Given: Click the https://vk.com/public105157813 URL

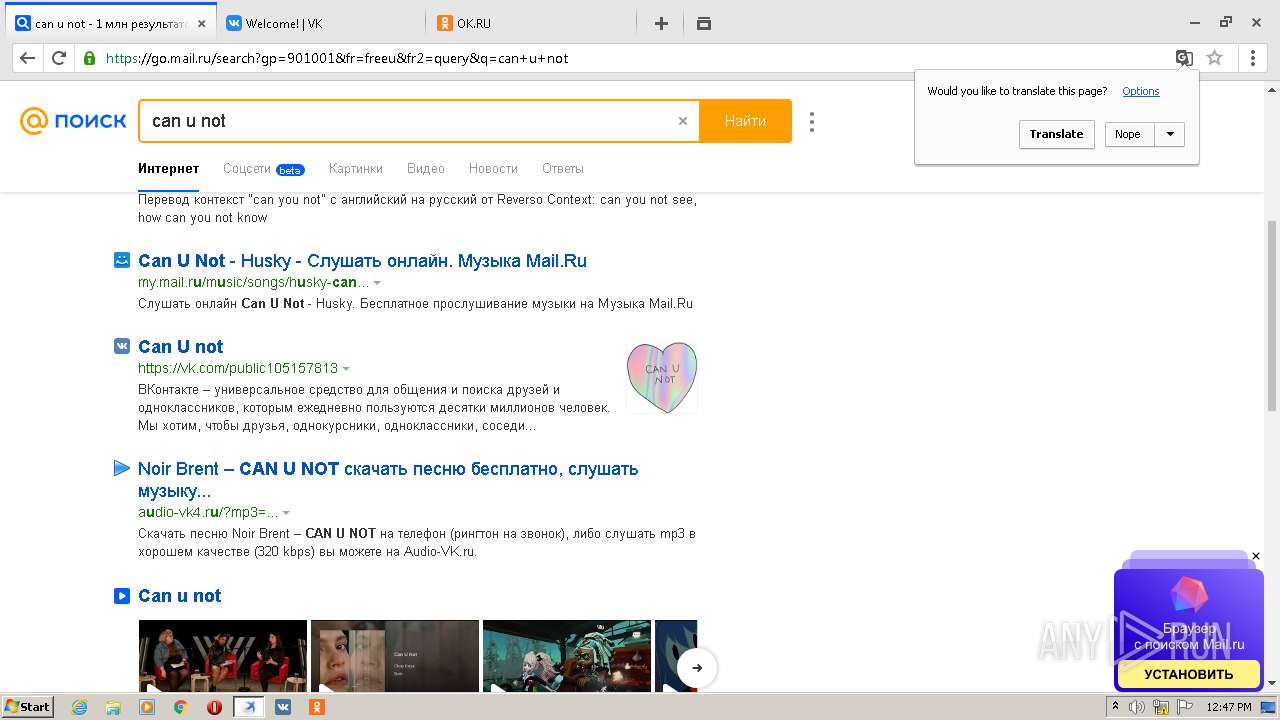Looking at the screenshot, I should click(x=238, y=369).
